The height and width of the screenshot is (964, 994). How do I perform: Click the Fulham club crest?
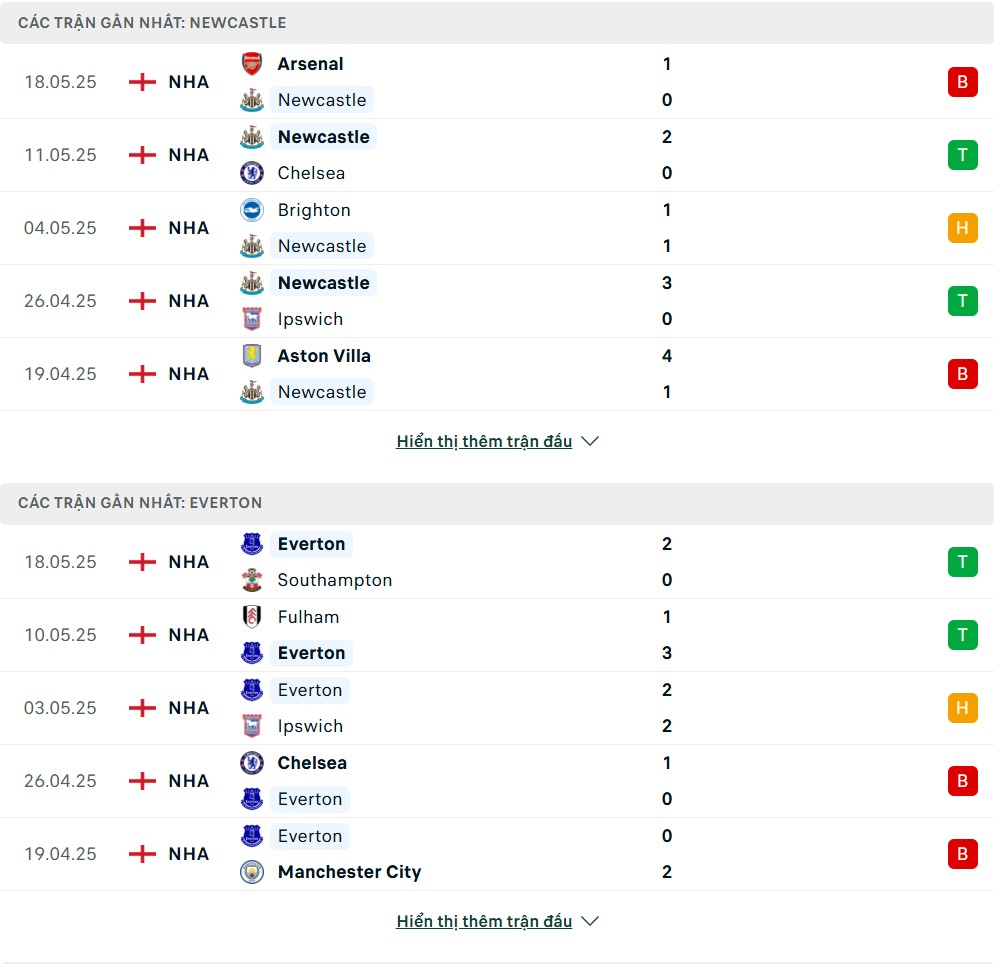pyautogui.click(x=252, y=617)
